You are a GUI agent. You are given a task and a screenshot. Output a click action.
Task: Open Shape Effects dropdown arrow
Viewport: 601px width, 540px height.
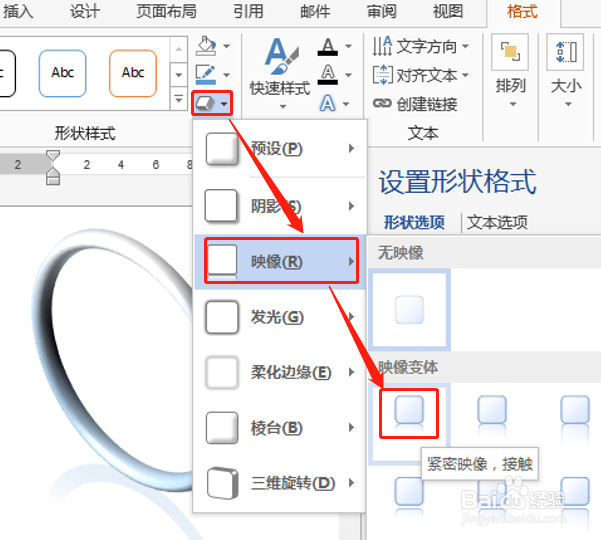[224, 103]
